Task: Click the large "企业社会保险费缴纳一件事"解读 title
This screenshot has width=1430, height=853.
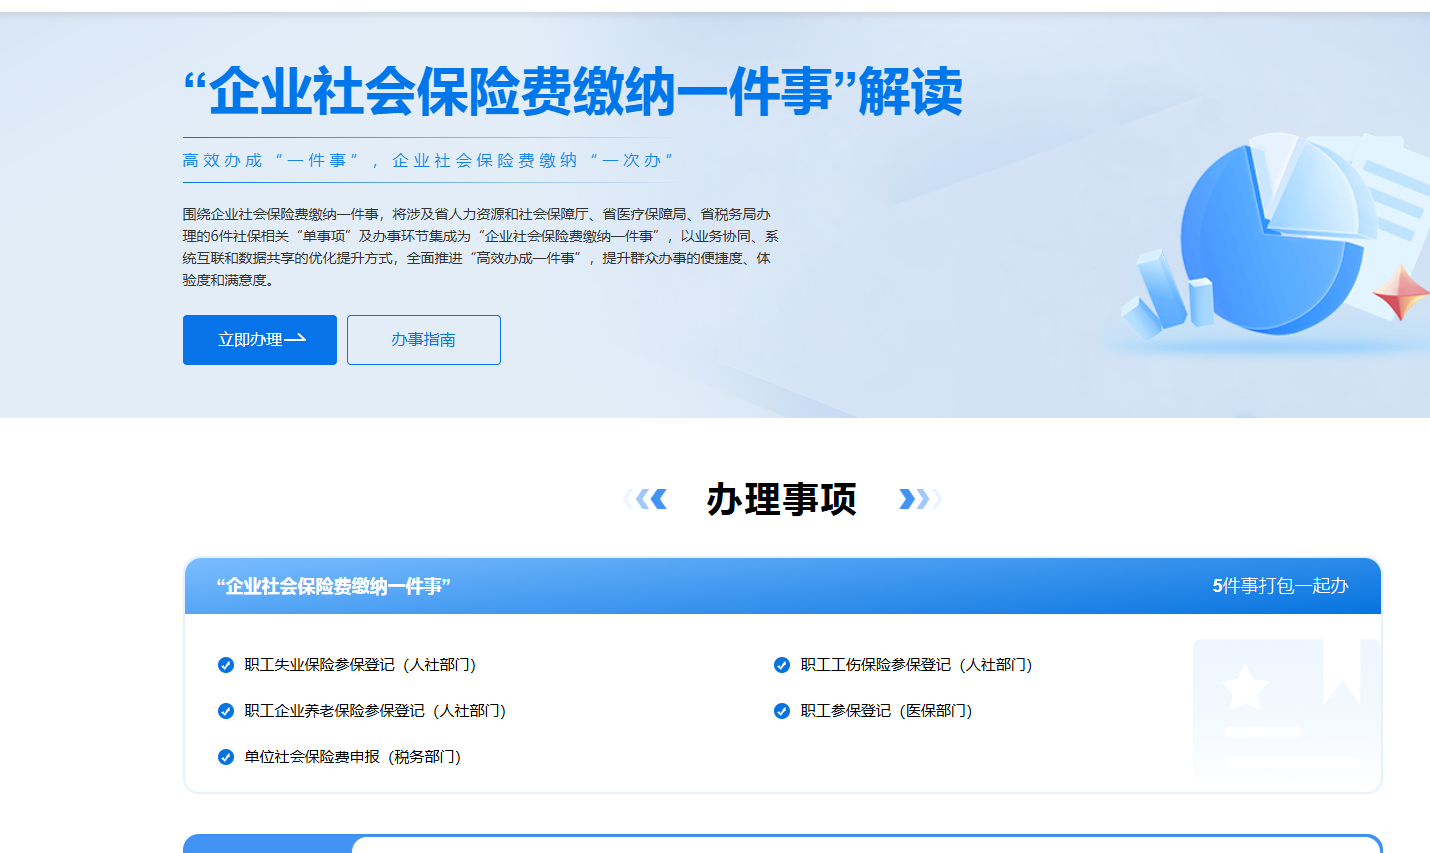Action: [x=572, y=92]
